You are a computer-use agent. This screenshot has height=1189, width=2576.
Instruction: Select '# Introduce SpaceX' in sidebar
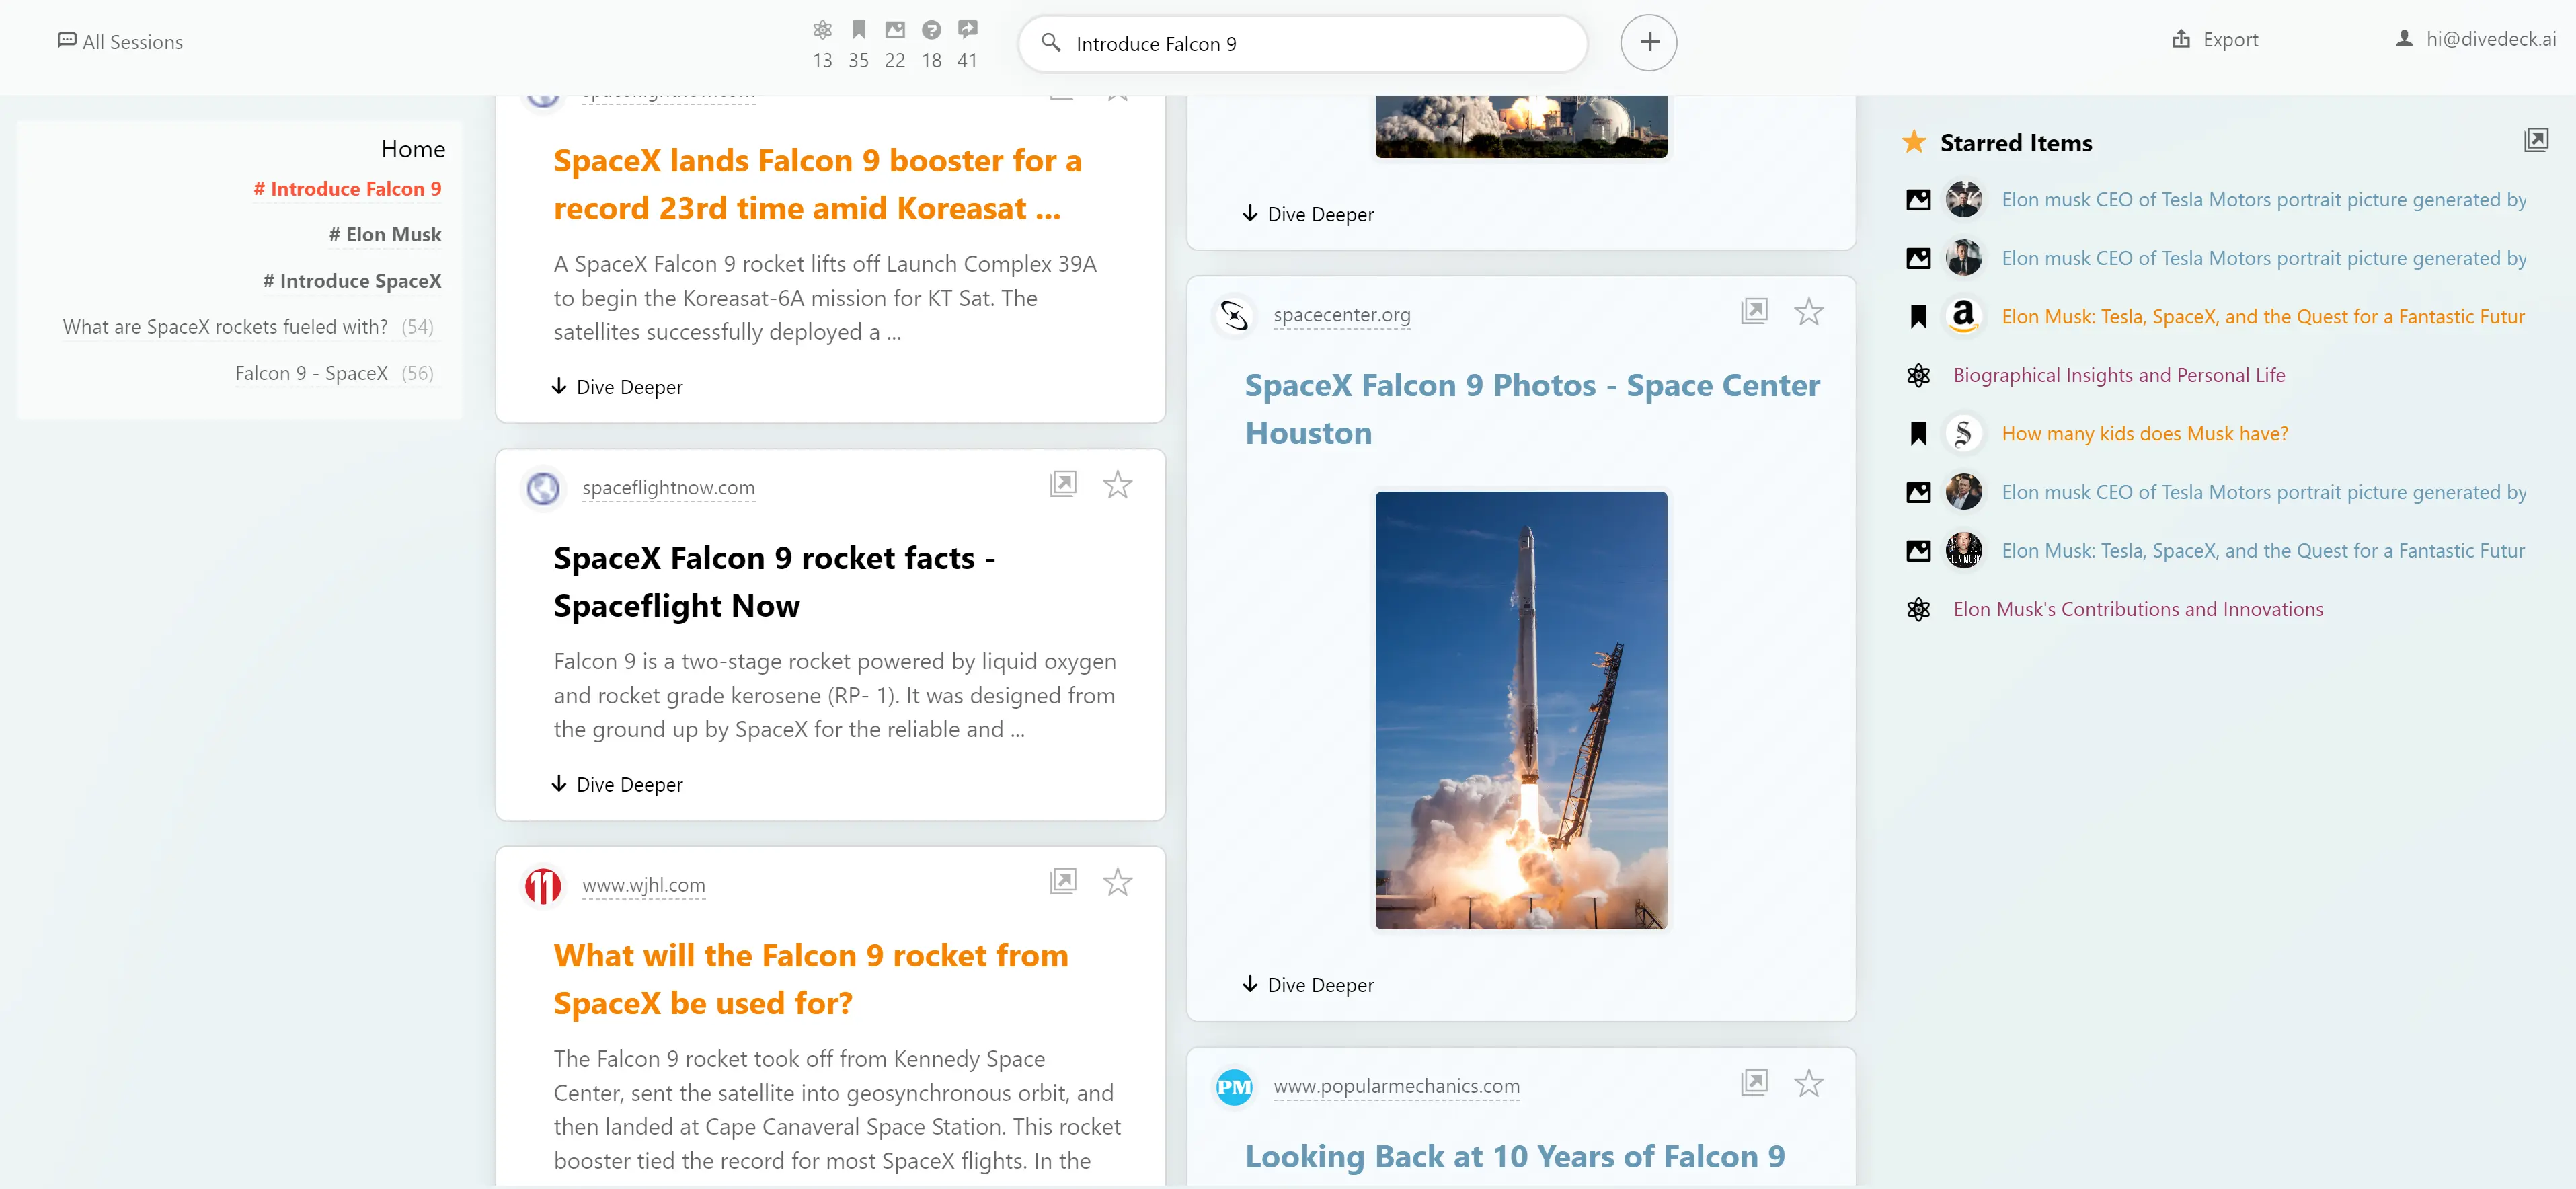(x=352, y=281)
